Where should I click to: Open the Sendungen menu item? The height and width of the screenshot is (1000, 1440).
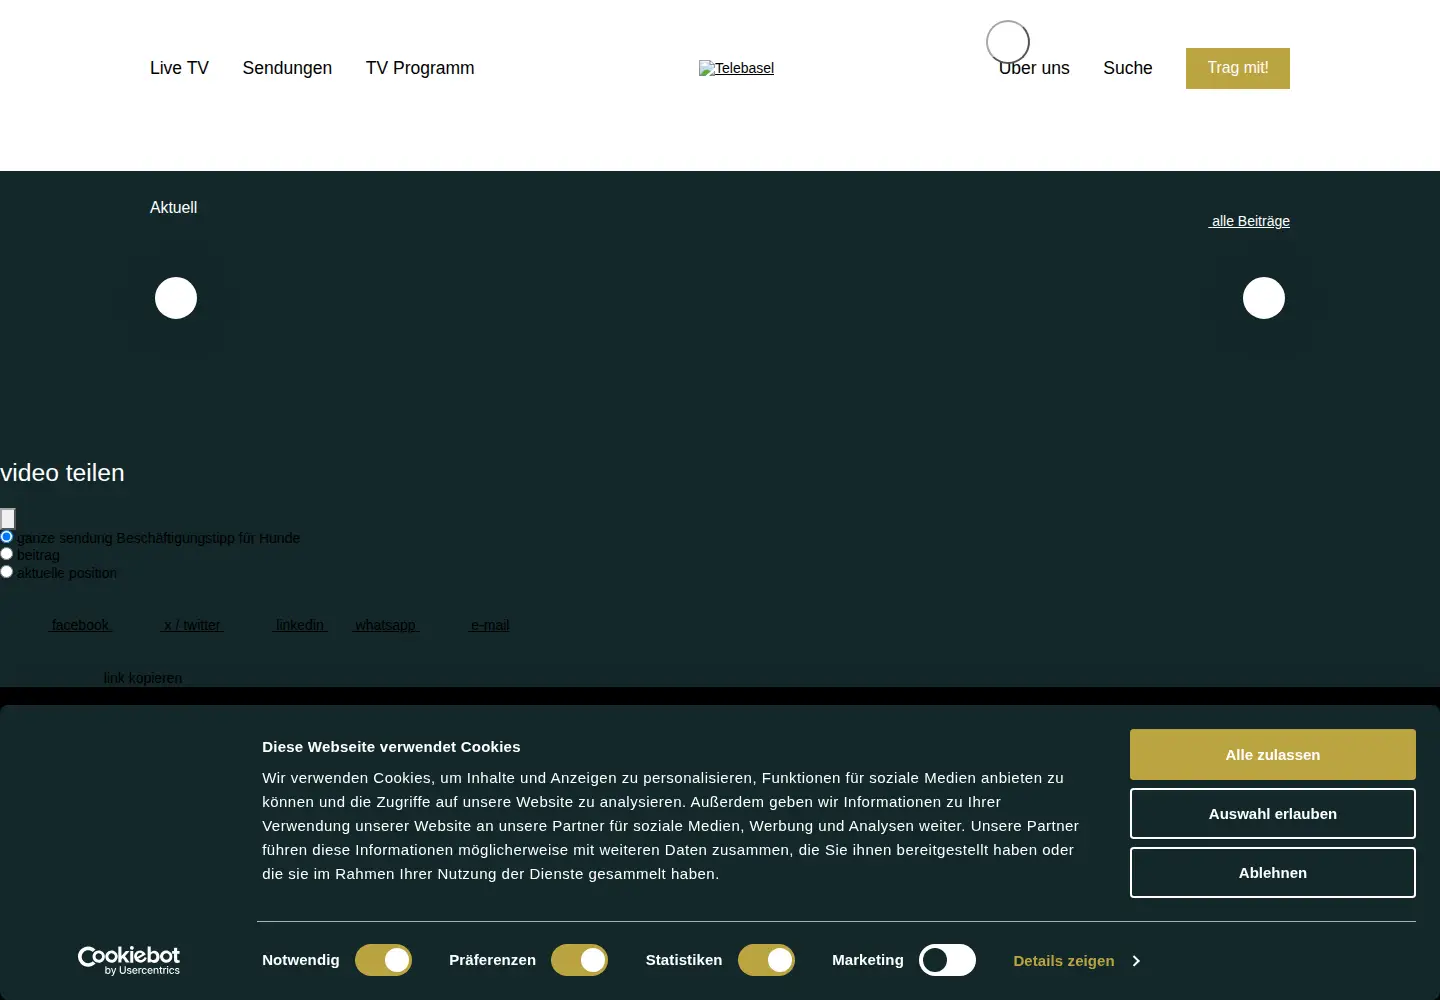(x=287, y=68)
